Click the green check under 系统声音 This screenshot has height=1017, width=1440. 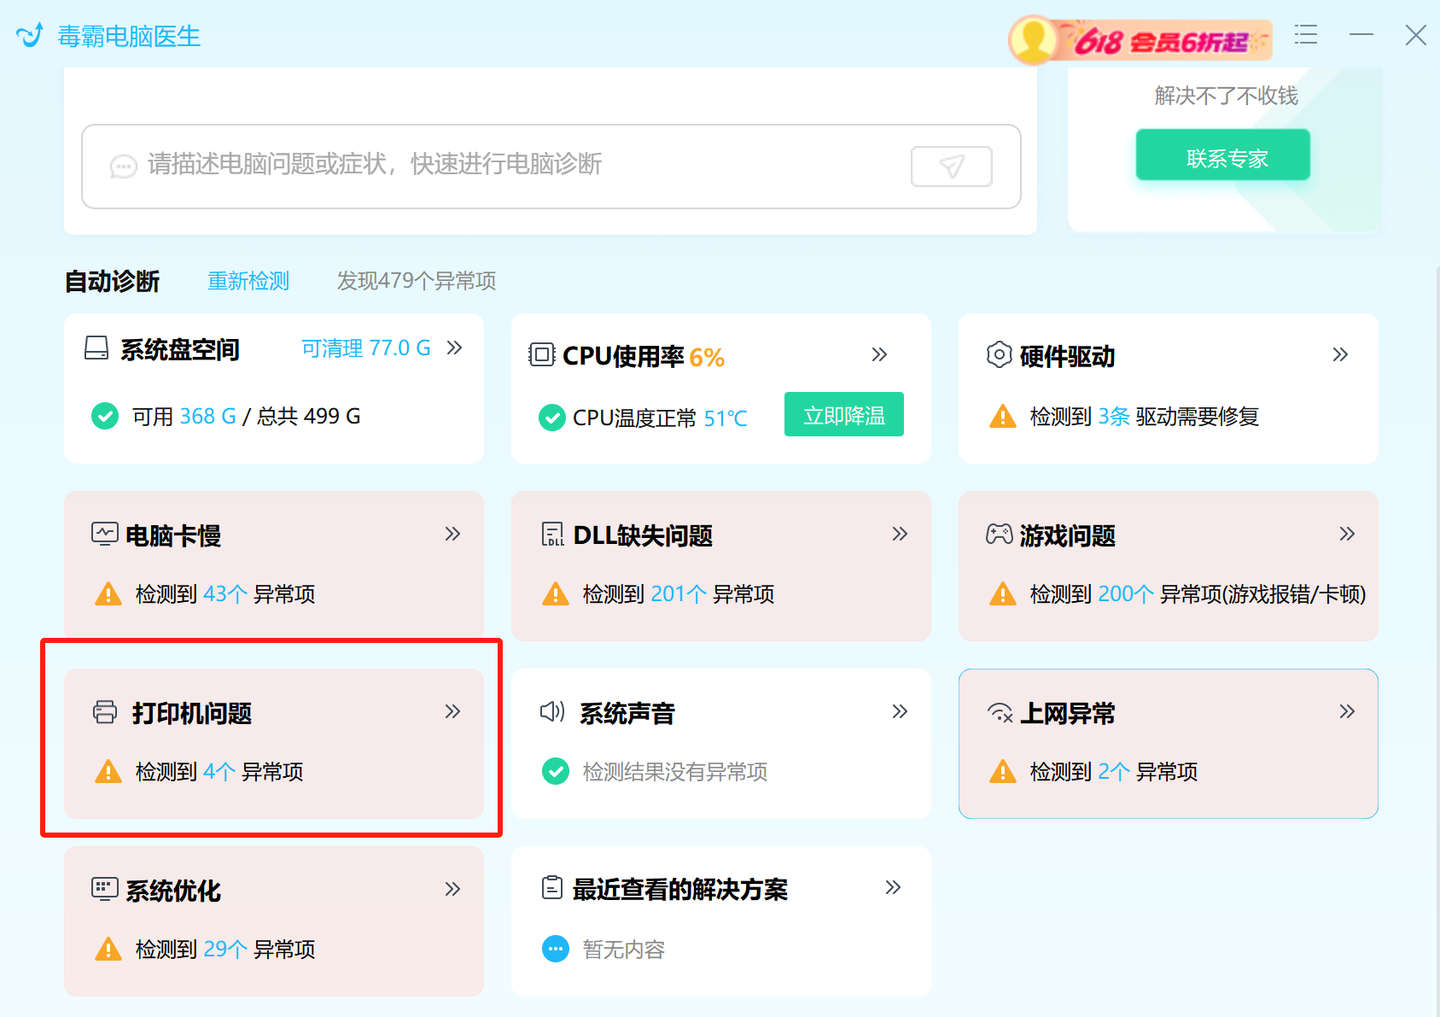[x=555, y=771]
